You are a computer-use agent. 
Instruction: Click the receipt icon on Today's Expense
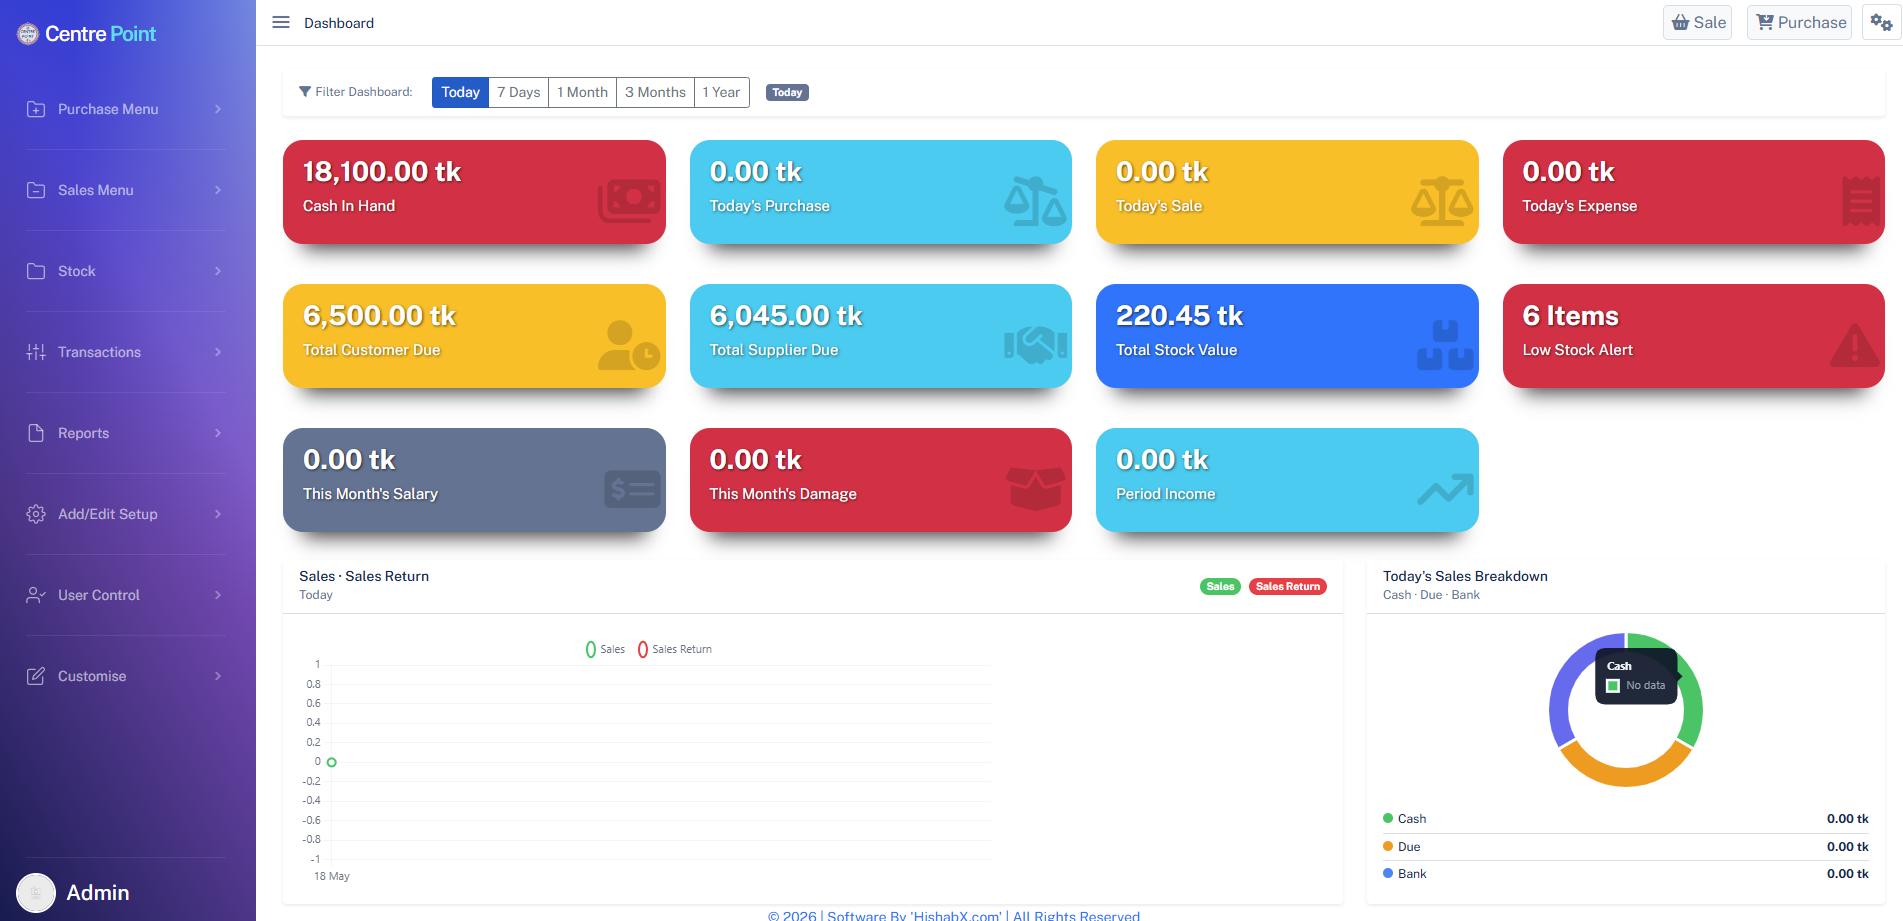pos(1860,201)
